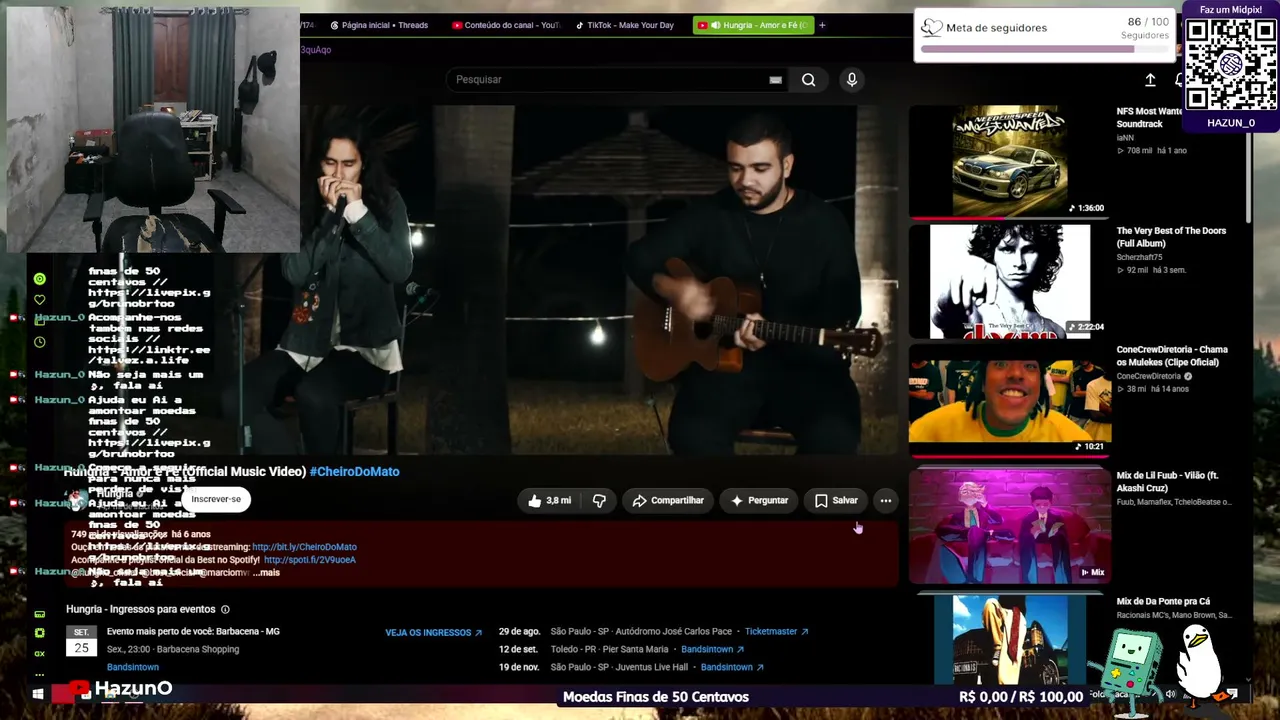Open the bit.ly/CheiroDoMato link

click(x=304, y=547)
